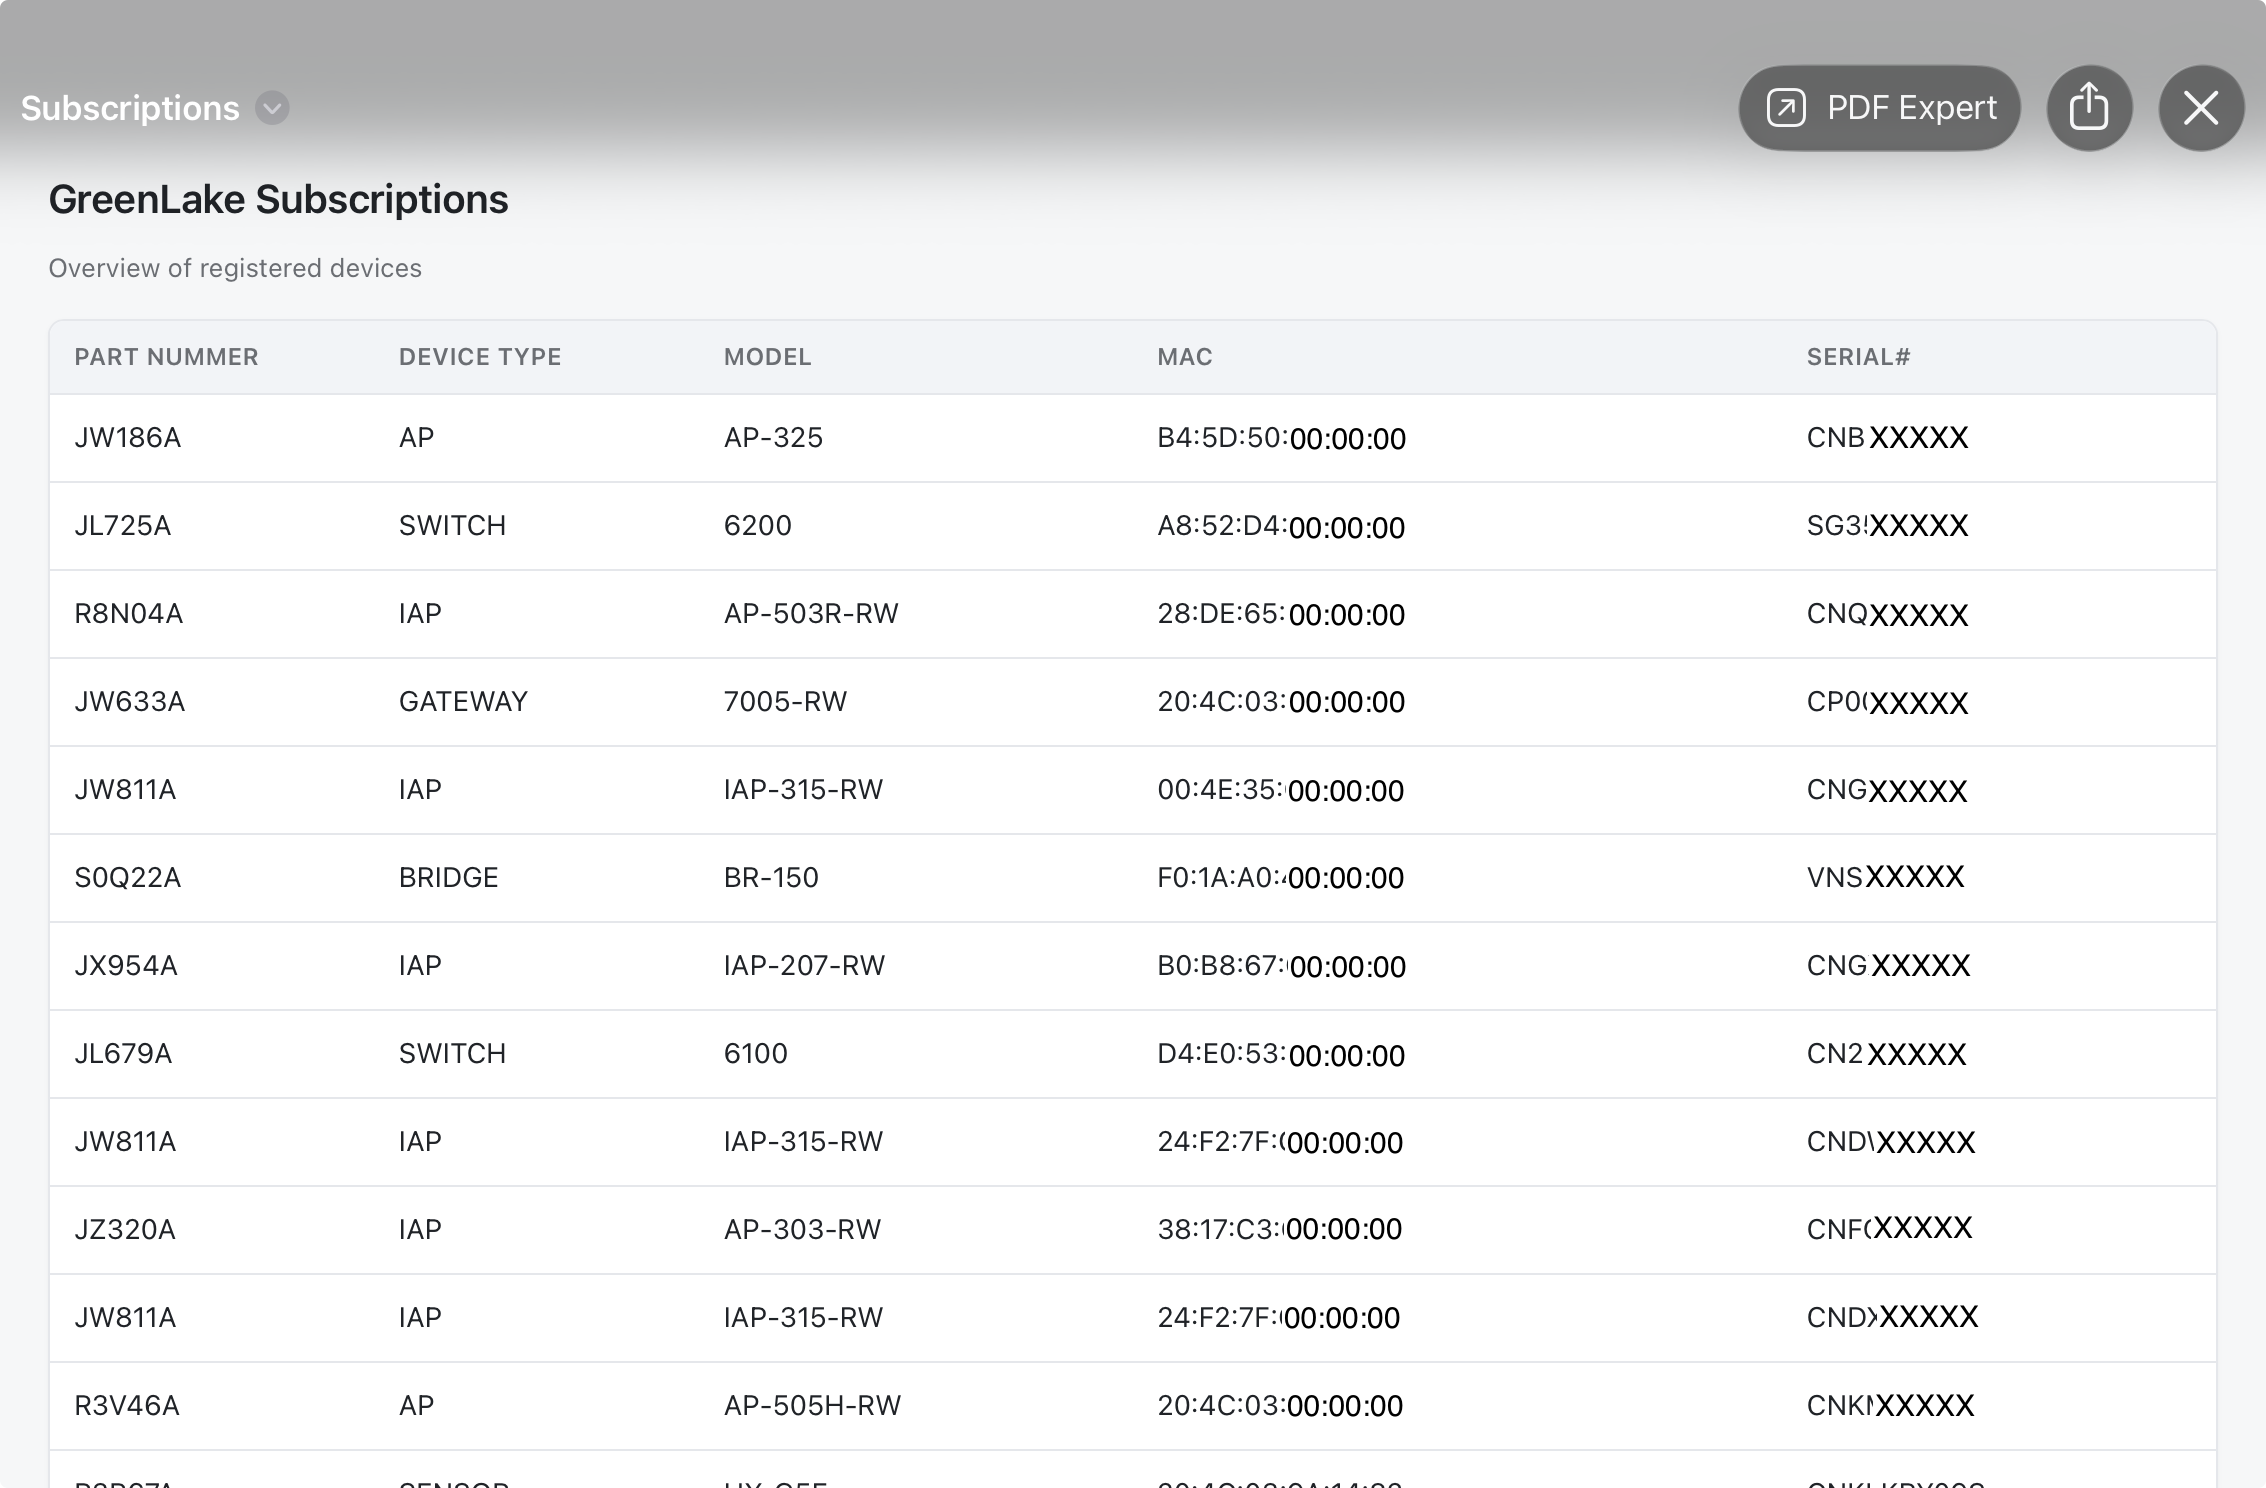Viewport: 2266px width, 1488px height.
Task: Click the GreenLake Subscriptions heading
Action: click(x=278, y=199)
